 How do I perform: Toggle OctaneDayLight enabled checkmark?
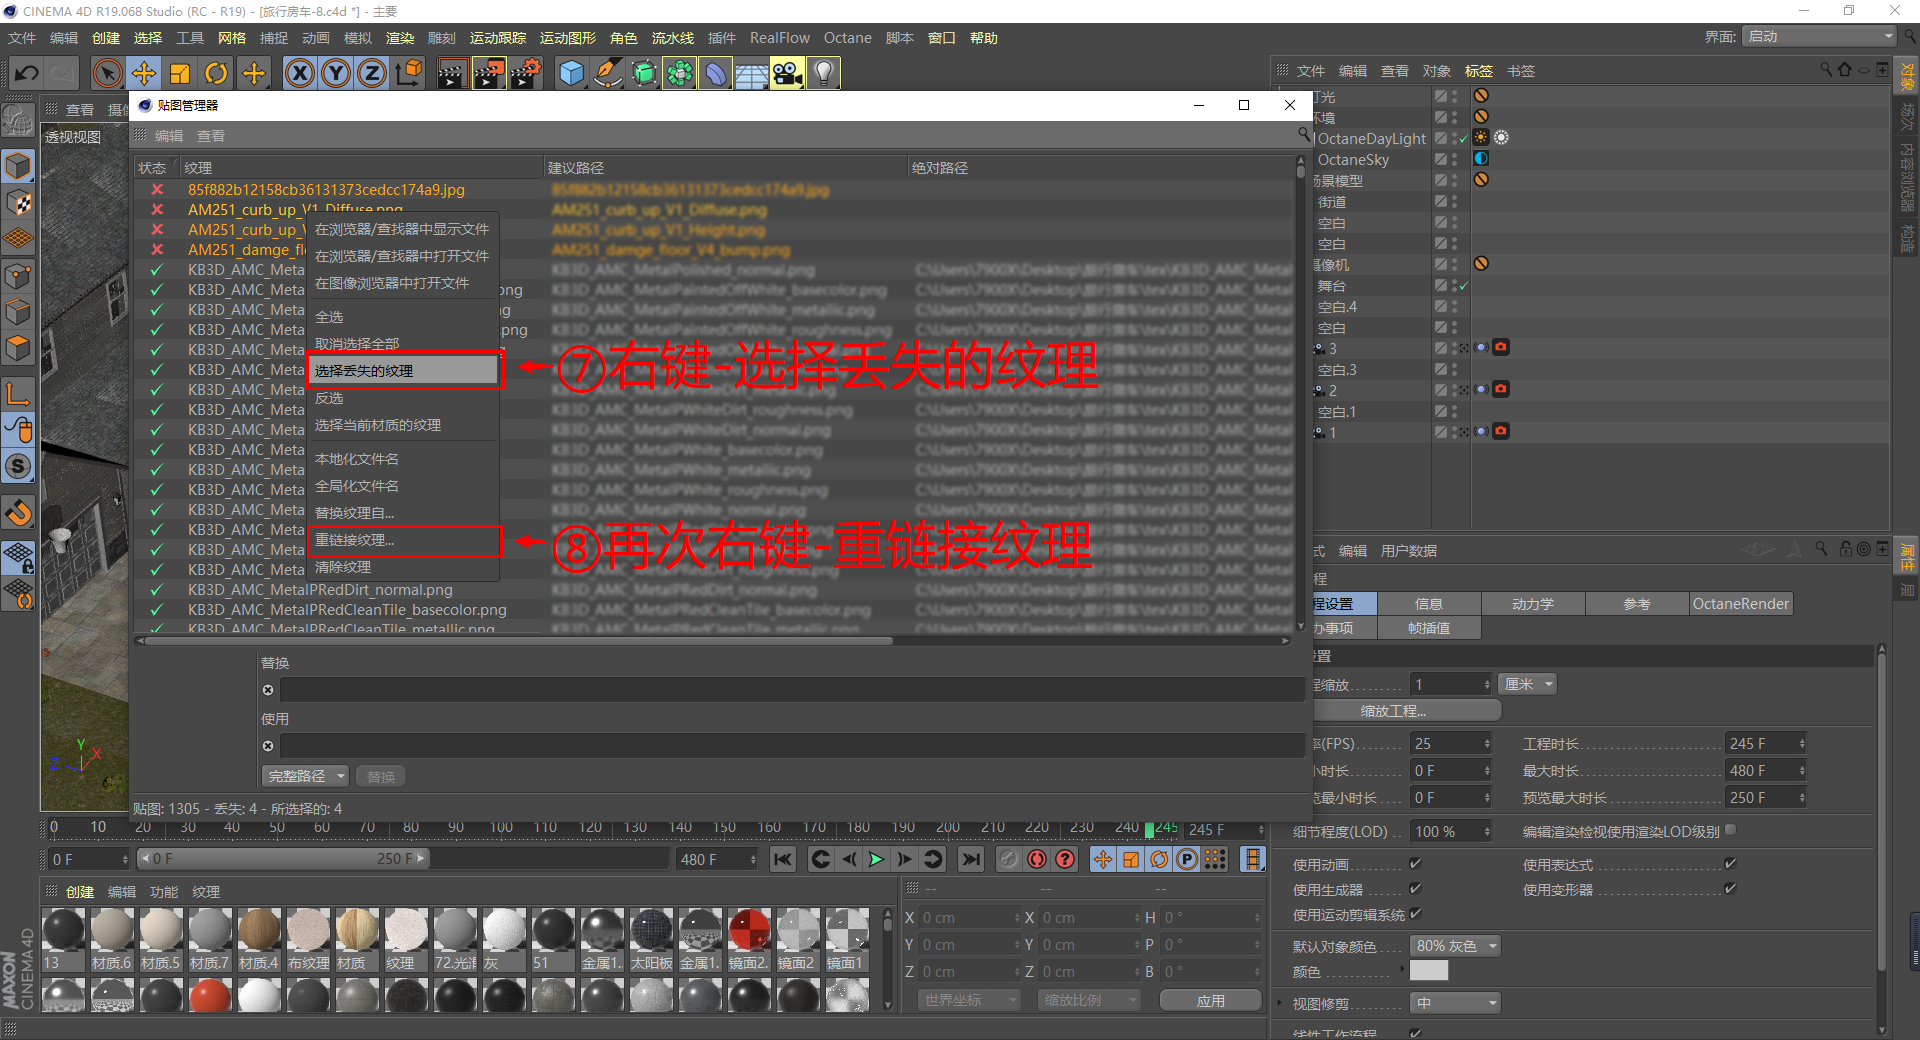coord(1464,138)
